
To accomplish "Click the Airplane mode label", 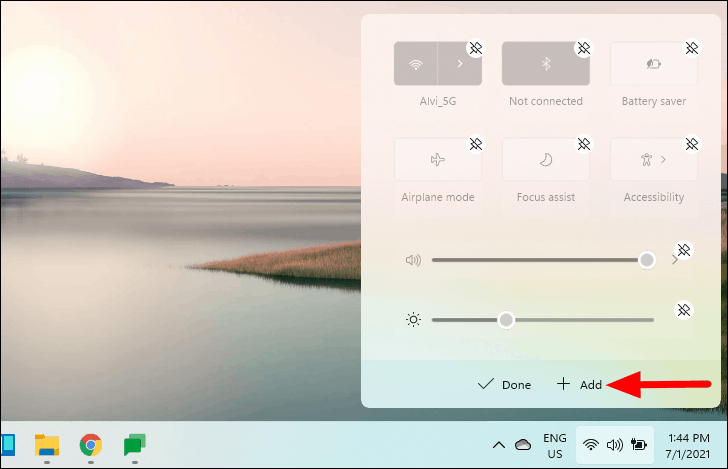I will [438, 197].
